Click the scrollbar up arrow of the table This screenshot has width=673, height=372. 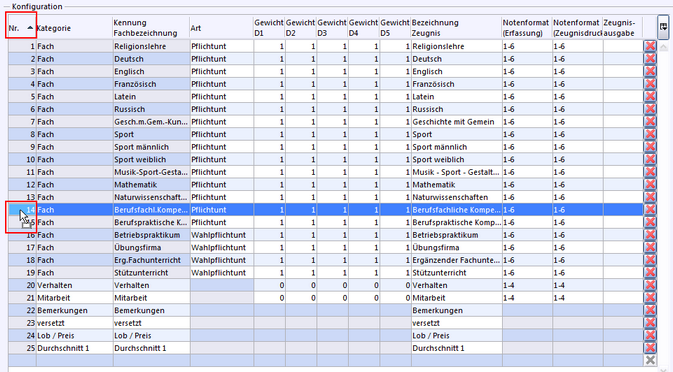[x=663, y=47]
